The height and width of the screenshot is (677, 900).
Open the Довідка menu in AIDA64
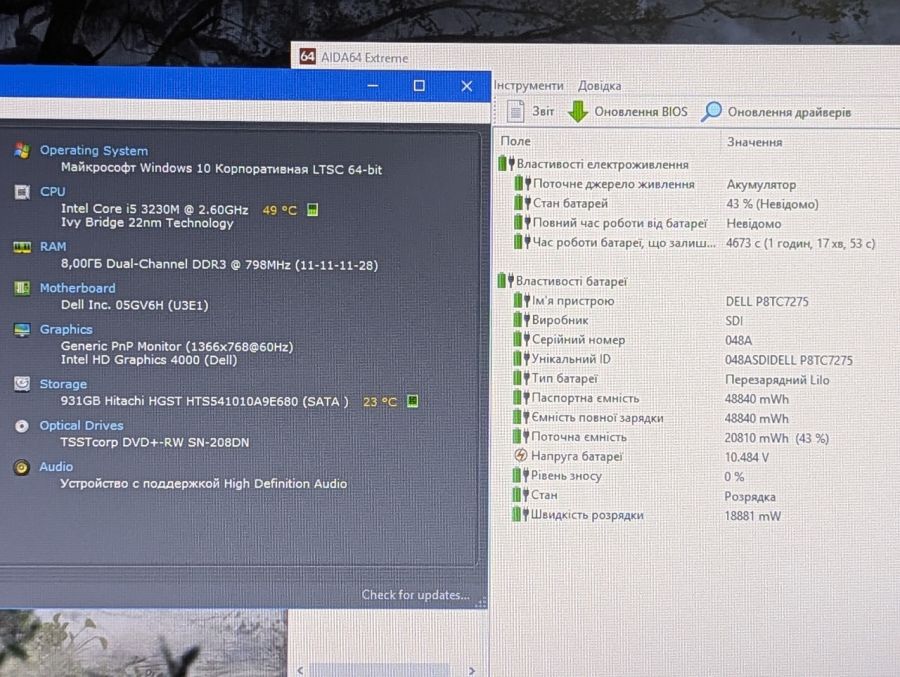click(x=599, y=86)
